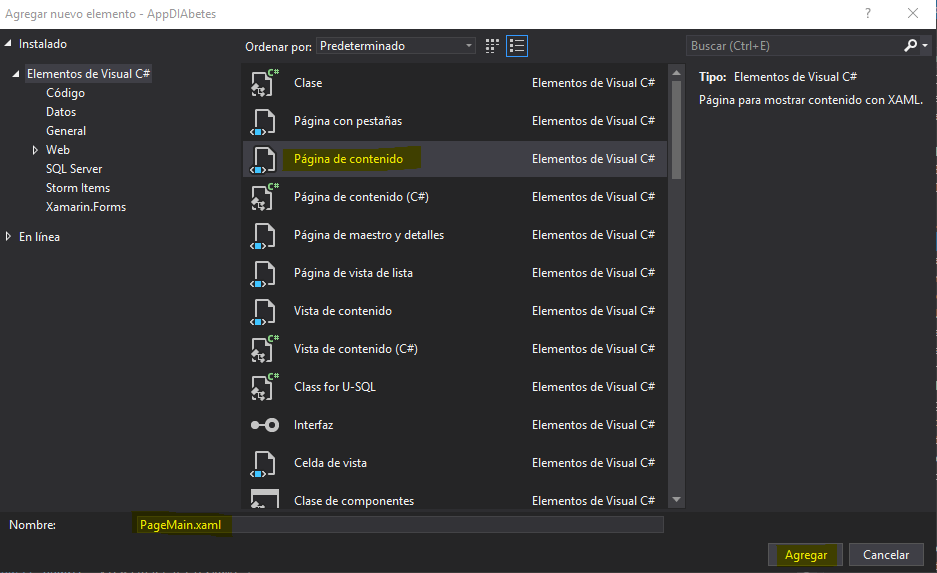Select the Página de contenido (C#) template
The width and height of the screenshot is (937, 573).
(362, 197)
